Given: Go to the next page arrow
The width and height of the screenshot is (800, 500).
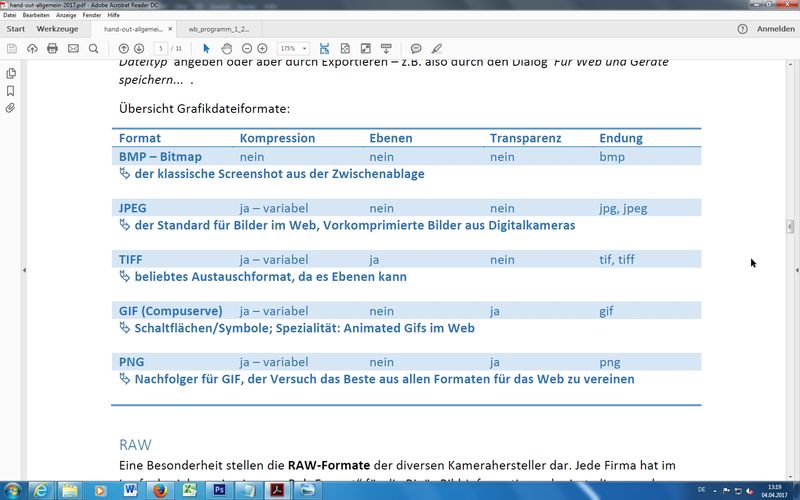Looking at the screenshot, I should point(139,48).
